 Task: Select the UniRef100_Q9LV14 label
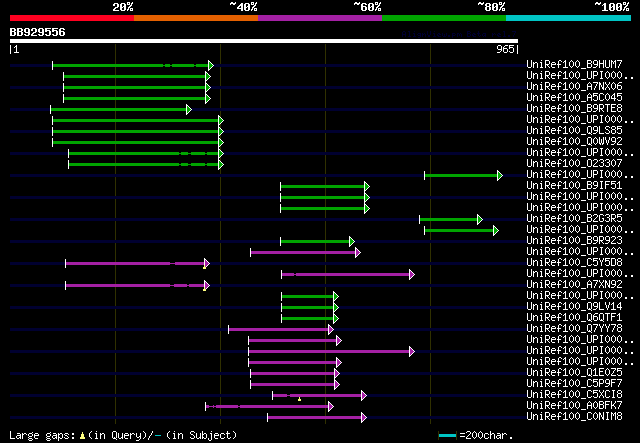tap(574, 307)
